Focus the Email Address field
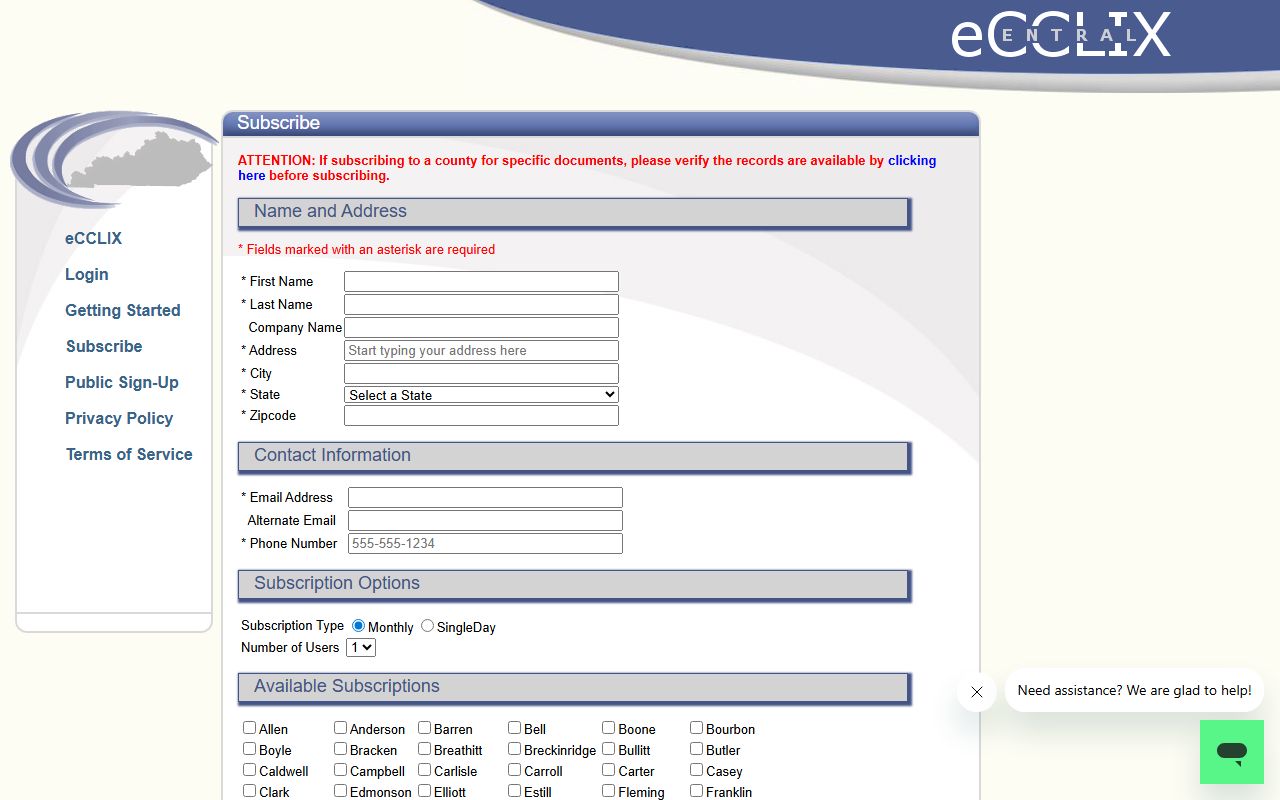The height and width of the screenshot is (800, 1280). (x=485, y=498)
